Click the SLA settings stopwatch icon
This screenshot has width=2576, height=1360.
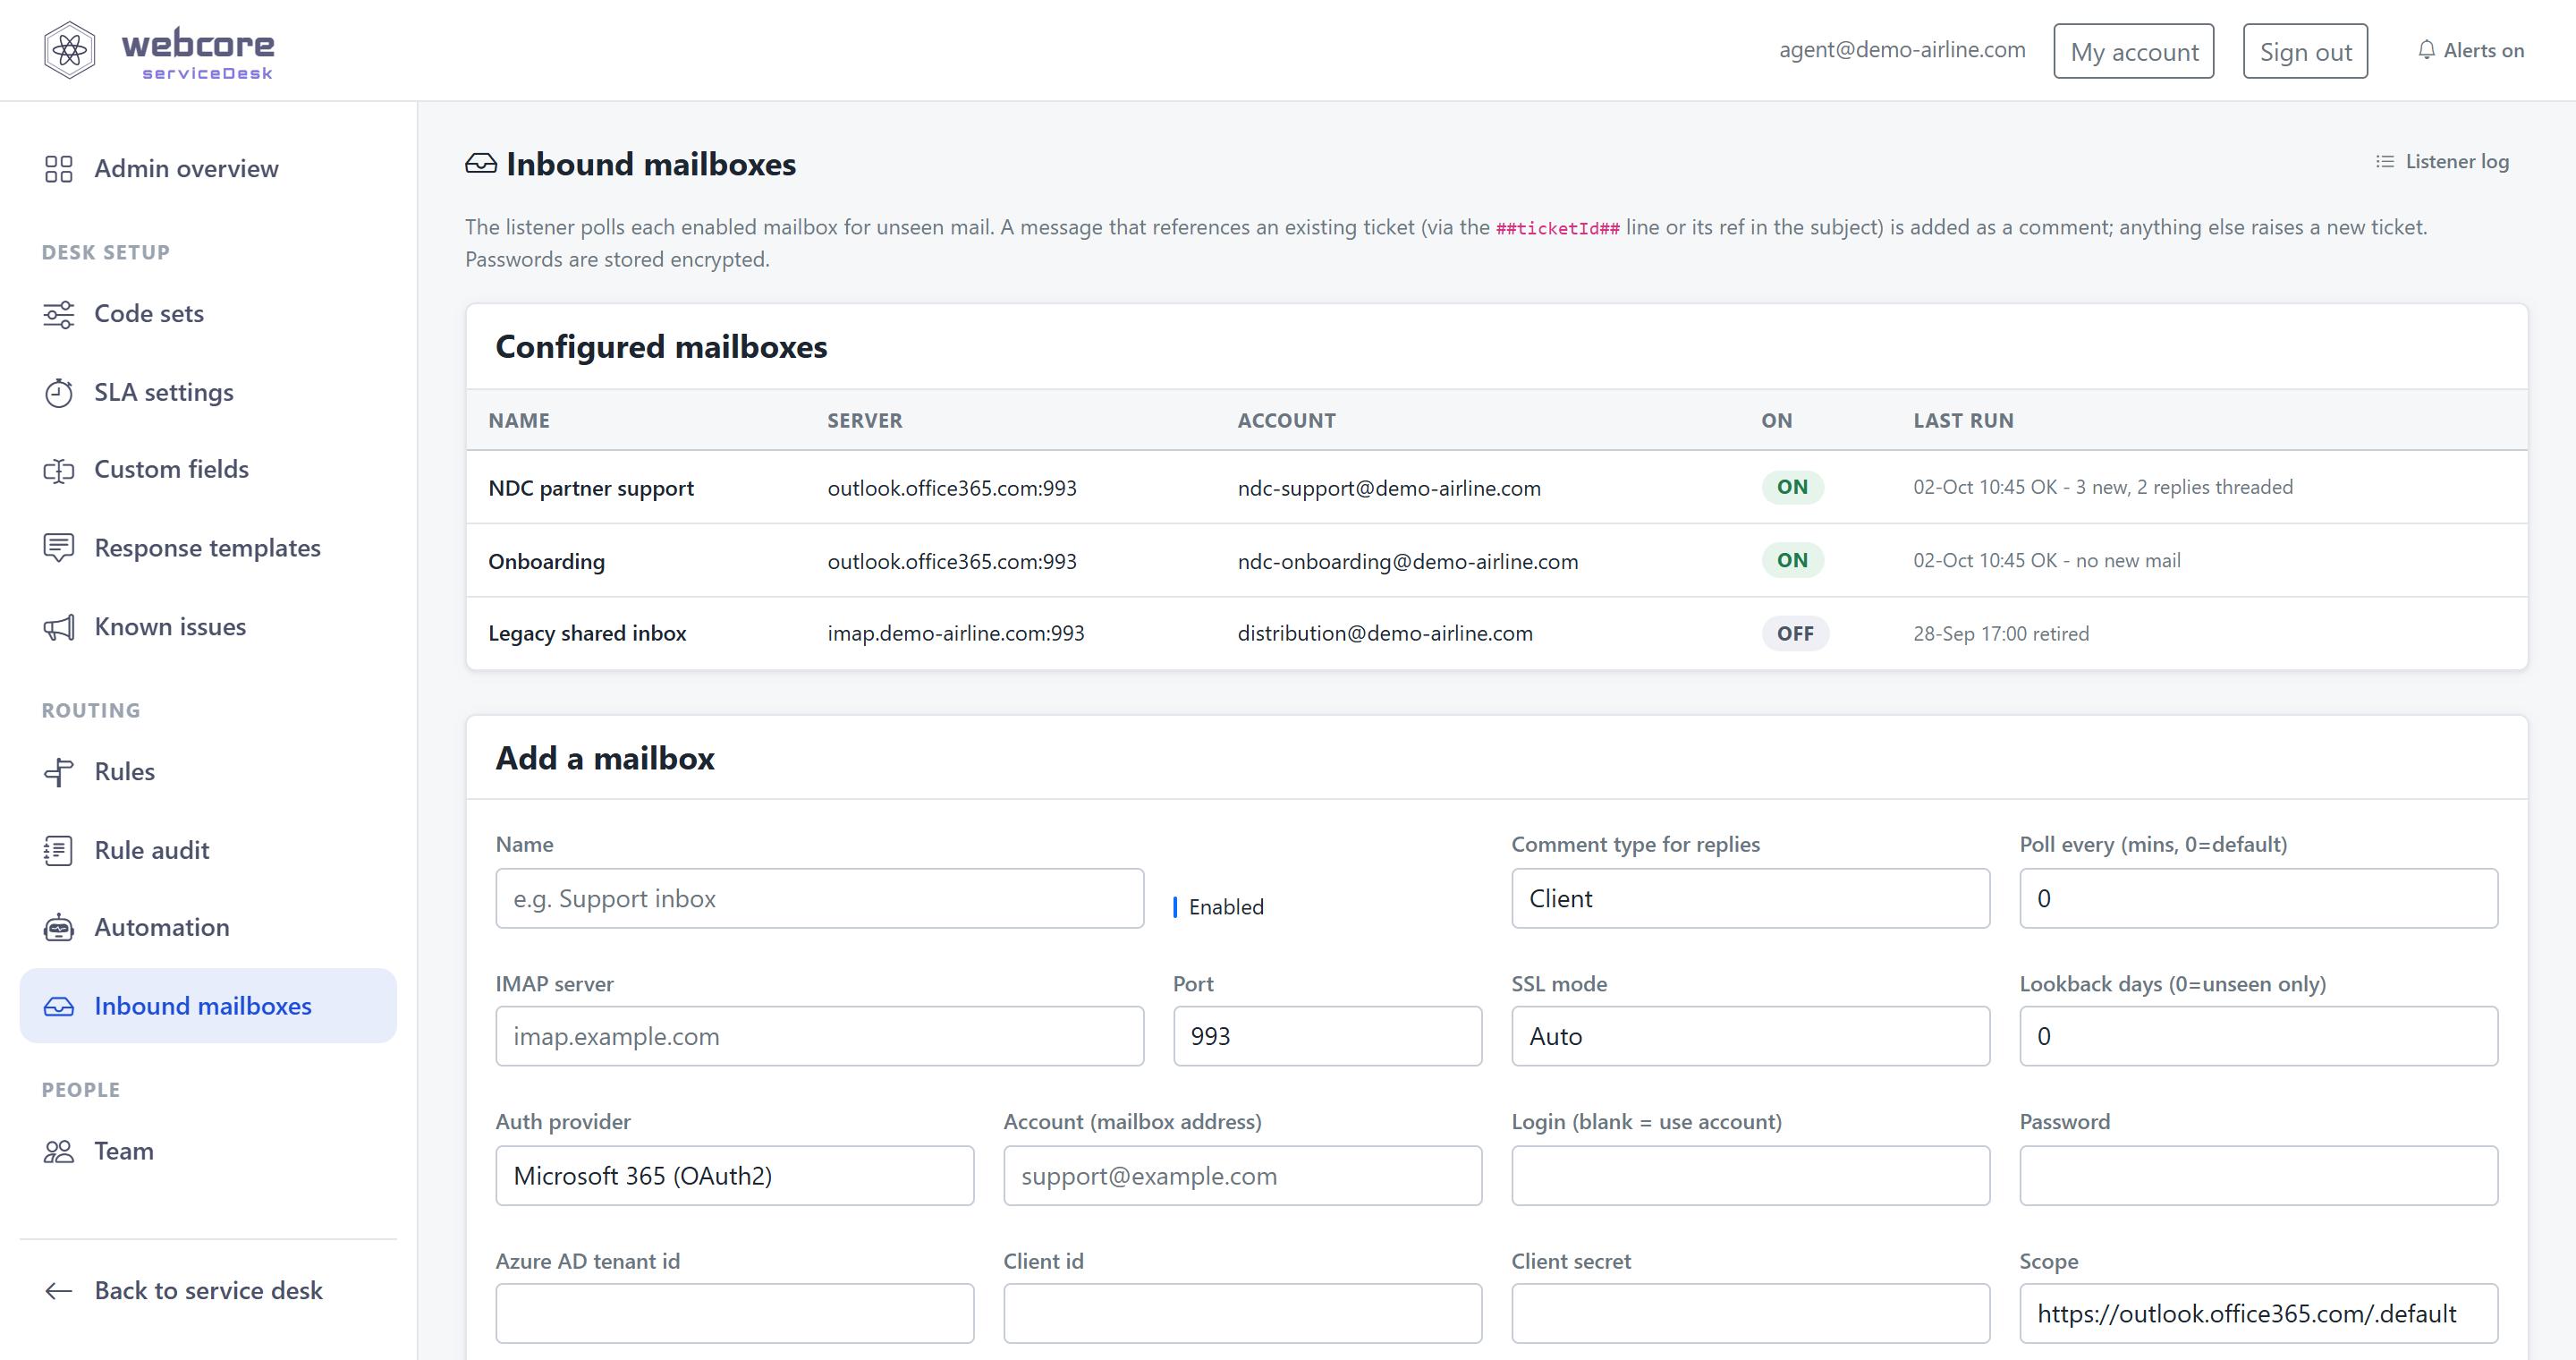tap(59, 392)
